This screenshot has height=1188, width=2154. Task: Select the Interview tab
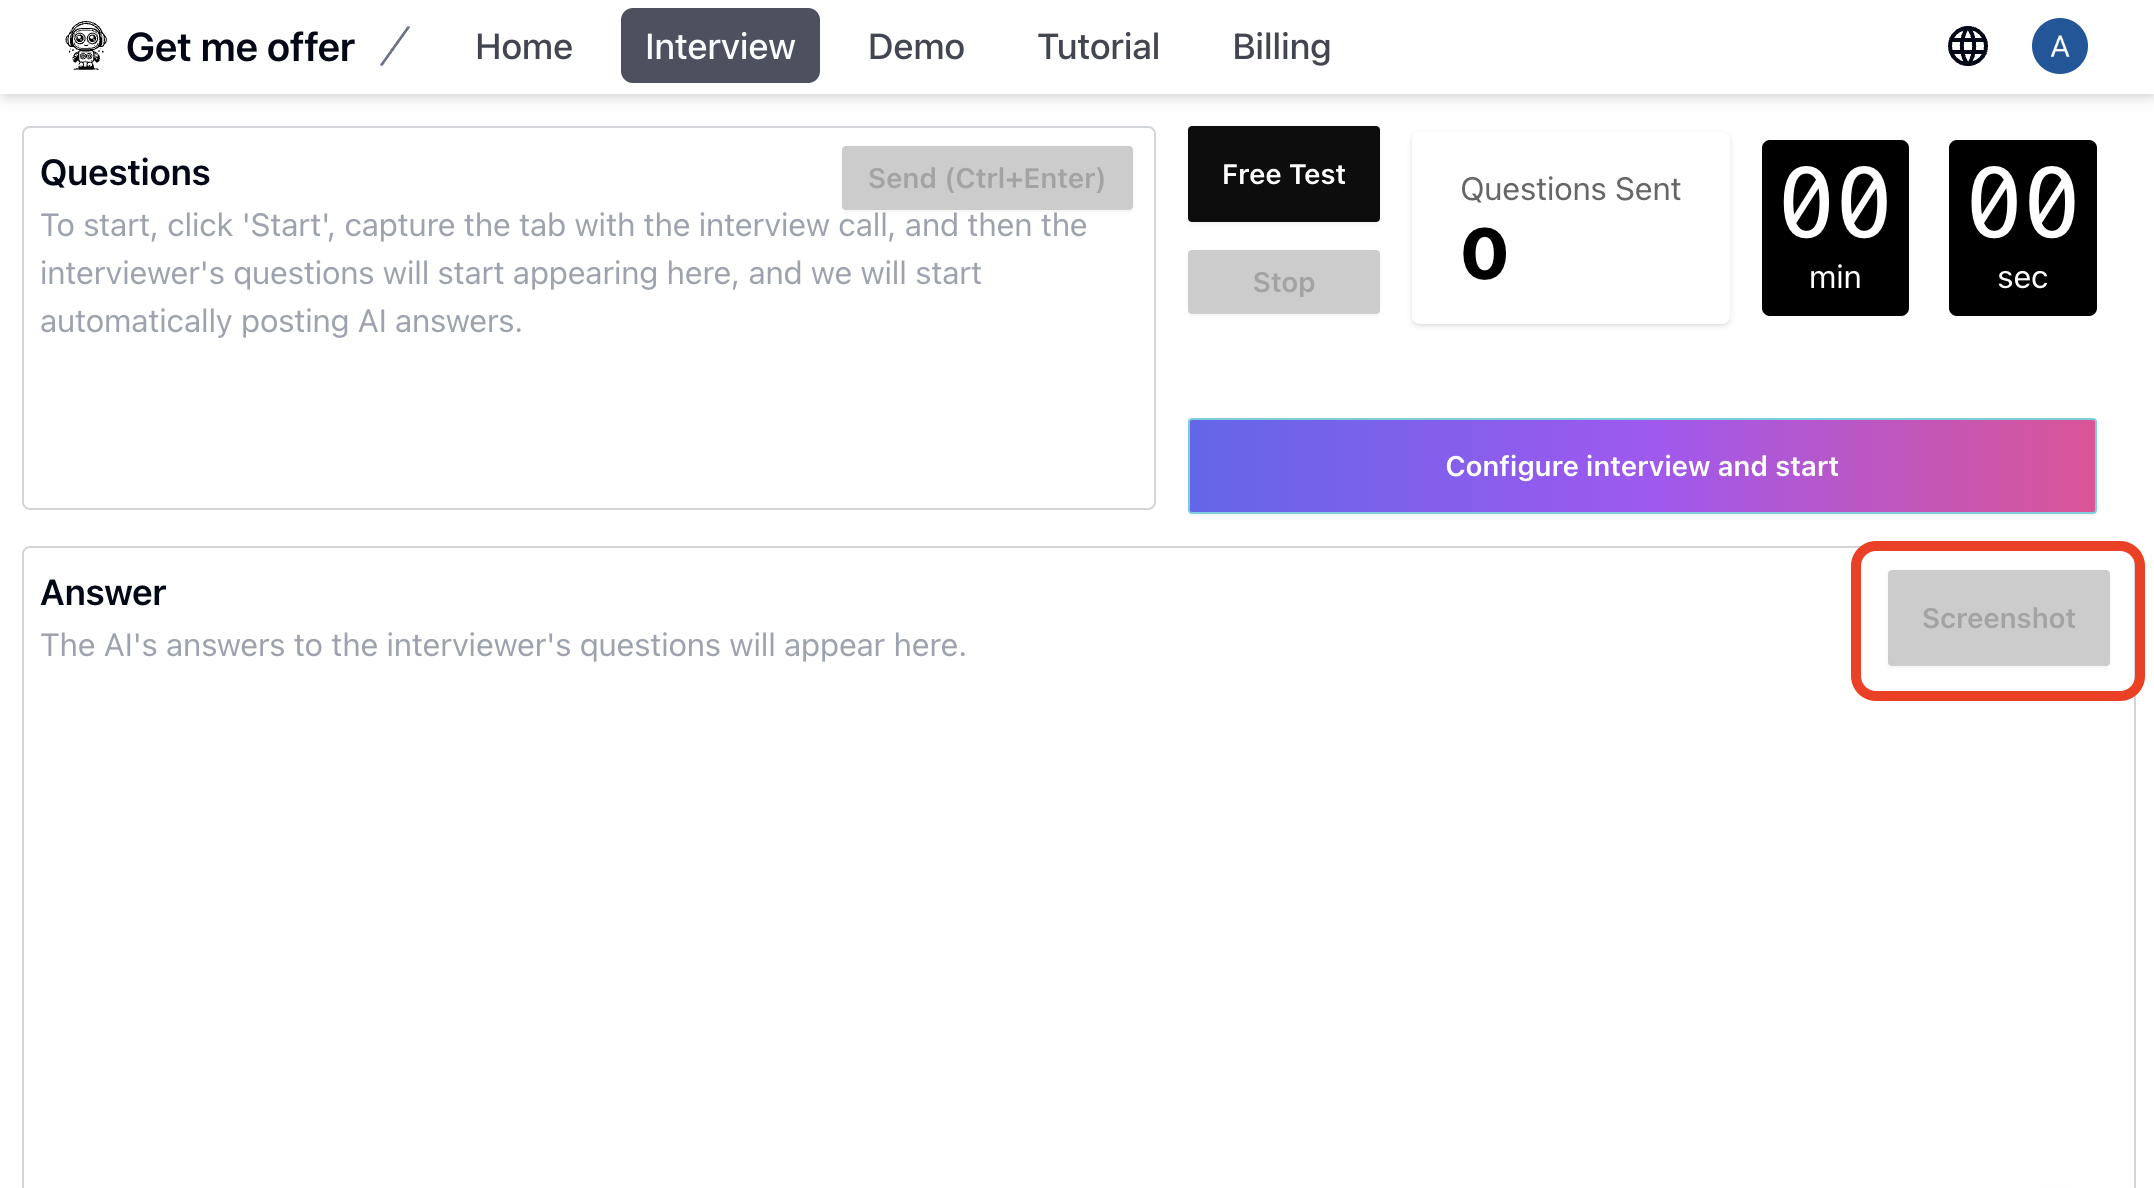(720, 46)
